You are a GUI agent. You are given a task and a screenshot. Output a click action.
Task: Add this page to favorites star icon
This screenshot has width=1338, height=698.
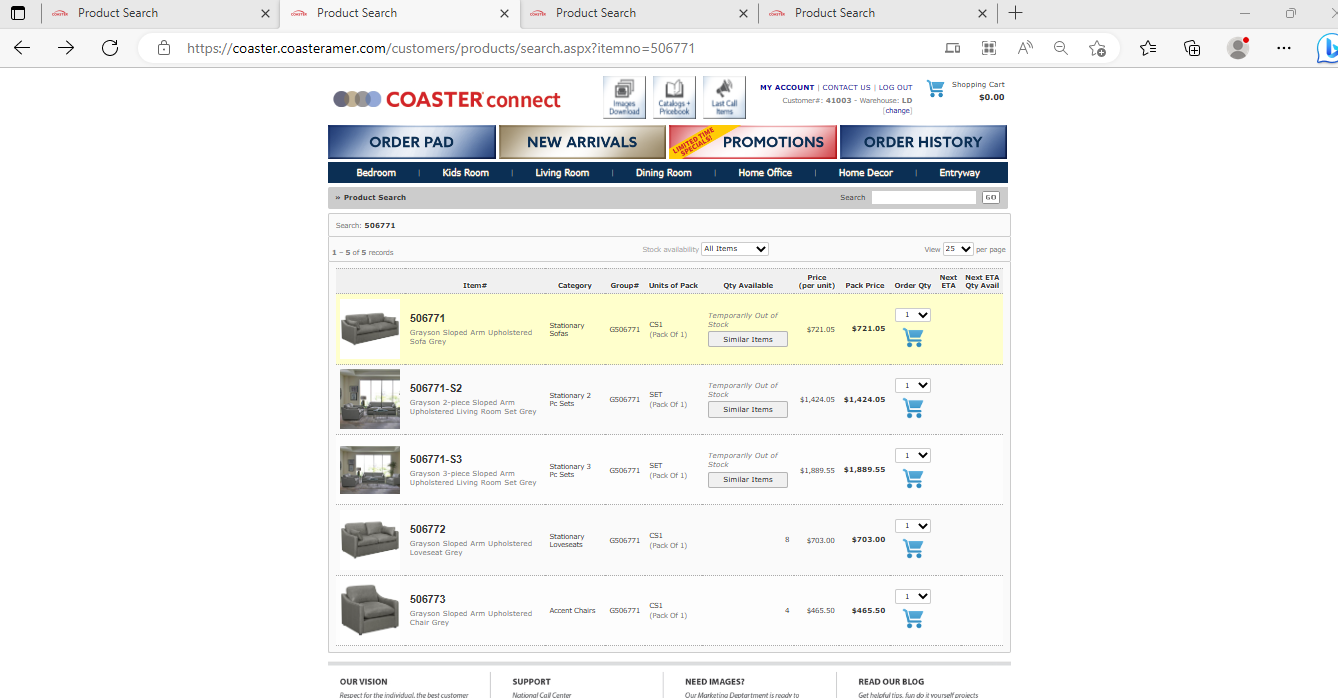tap(1097, 48)
